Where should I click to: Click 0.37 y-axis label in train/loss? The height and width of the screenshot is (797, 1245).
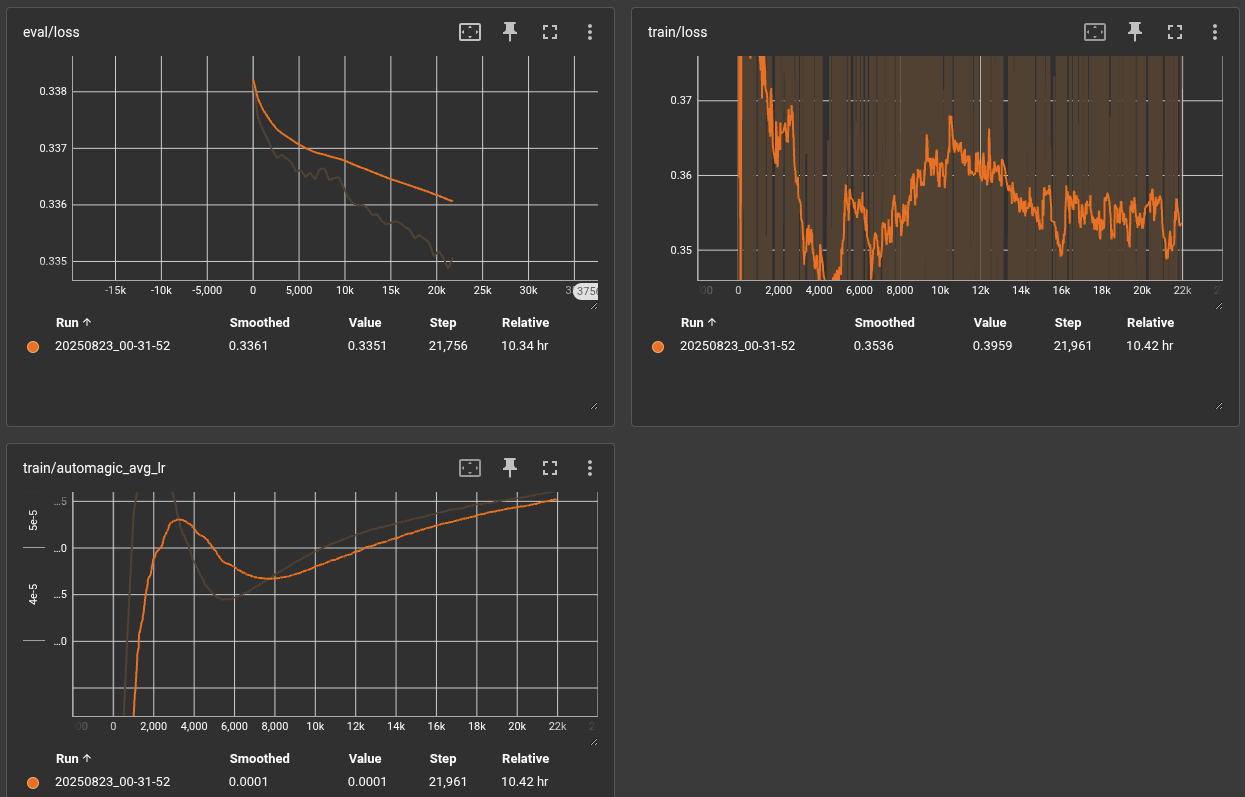click(x=681, y=100)
